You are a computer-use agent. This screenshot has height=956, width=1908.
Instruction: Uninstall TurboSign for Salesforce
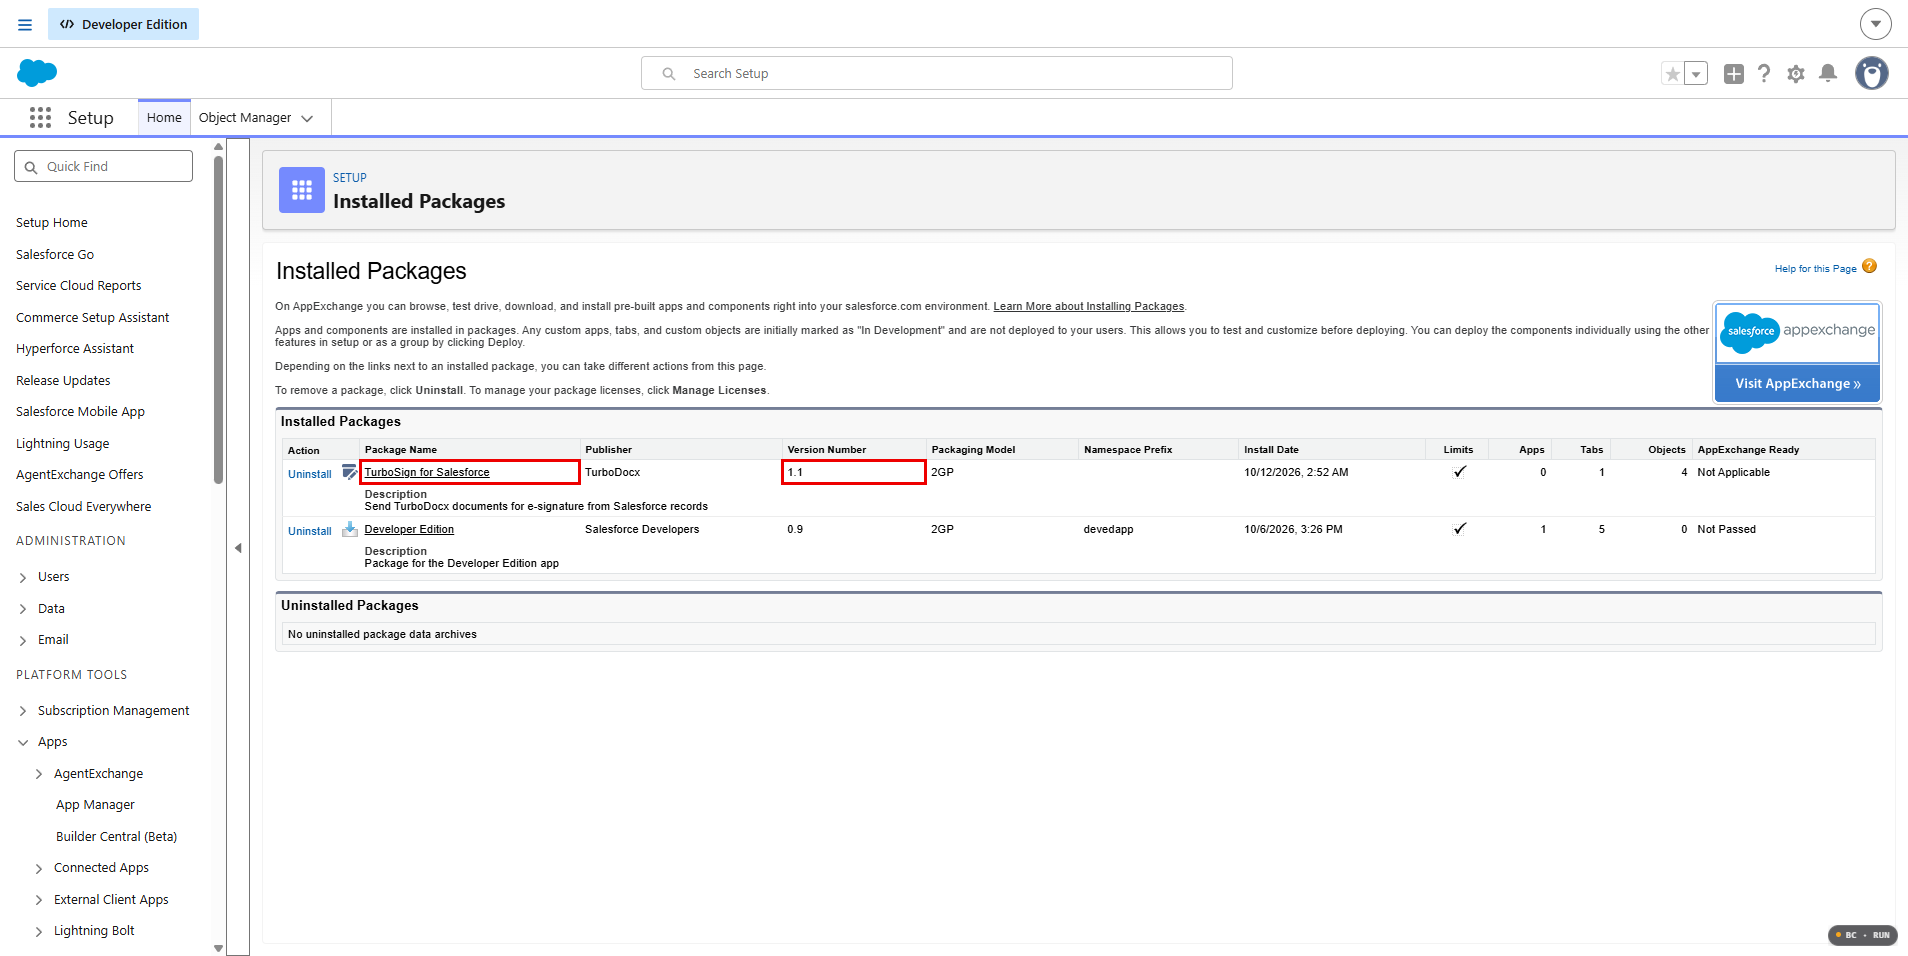click(x=310, y=474)
